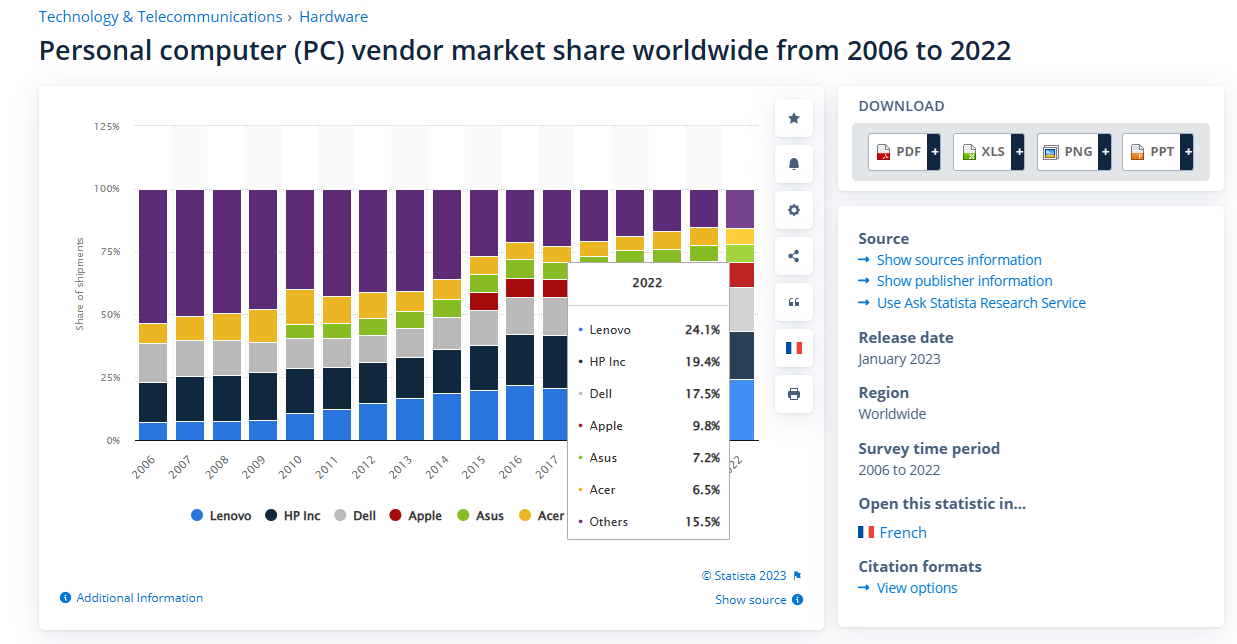The height and width of the screenshot is (644, 1237).
Task: Click the 2022 tooltip header
Action: 647,283
